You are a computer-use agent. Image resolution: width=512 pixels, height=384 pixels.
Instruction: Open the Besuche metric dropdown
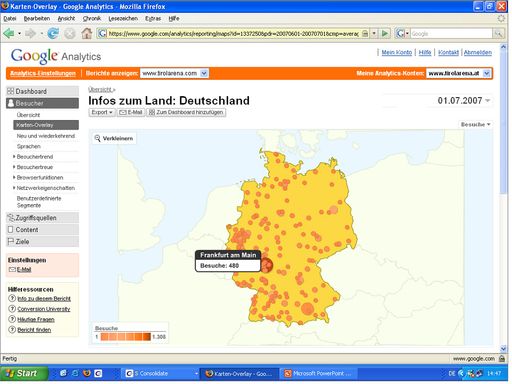tap(476, 124)
